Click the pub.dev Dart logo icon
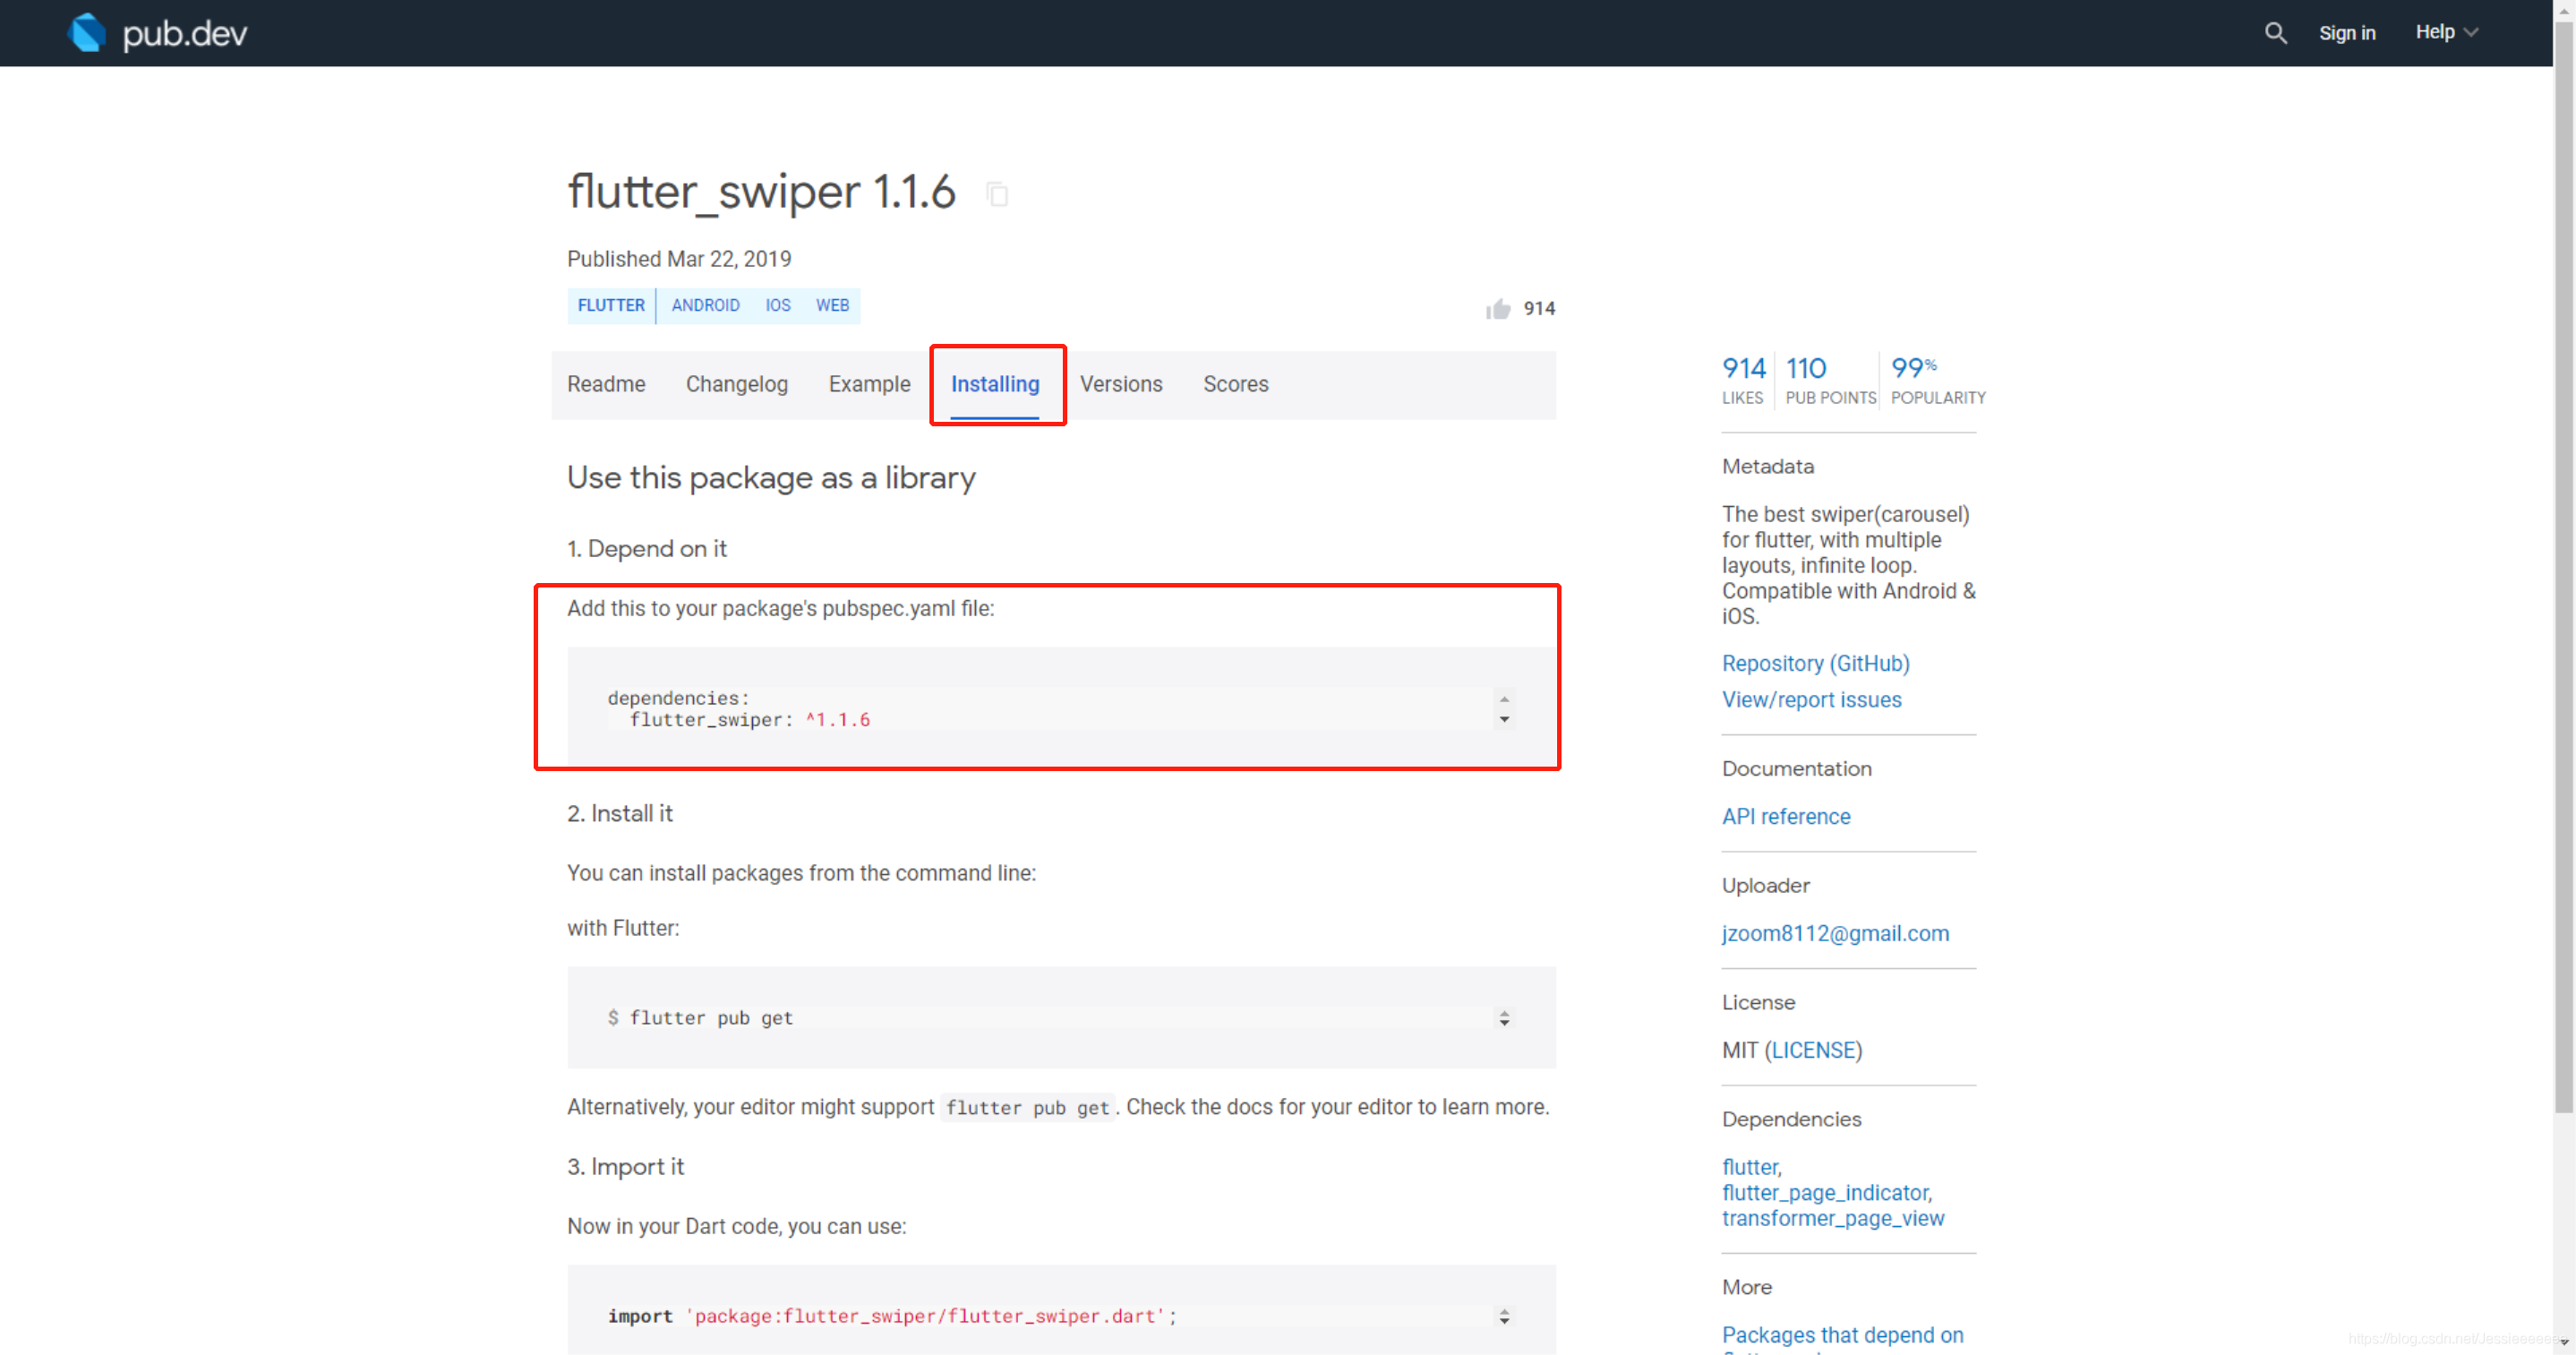The image size is (2576, 1355). point(86,33)
